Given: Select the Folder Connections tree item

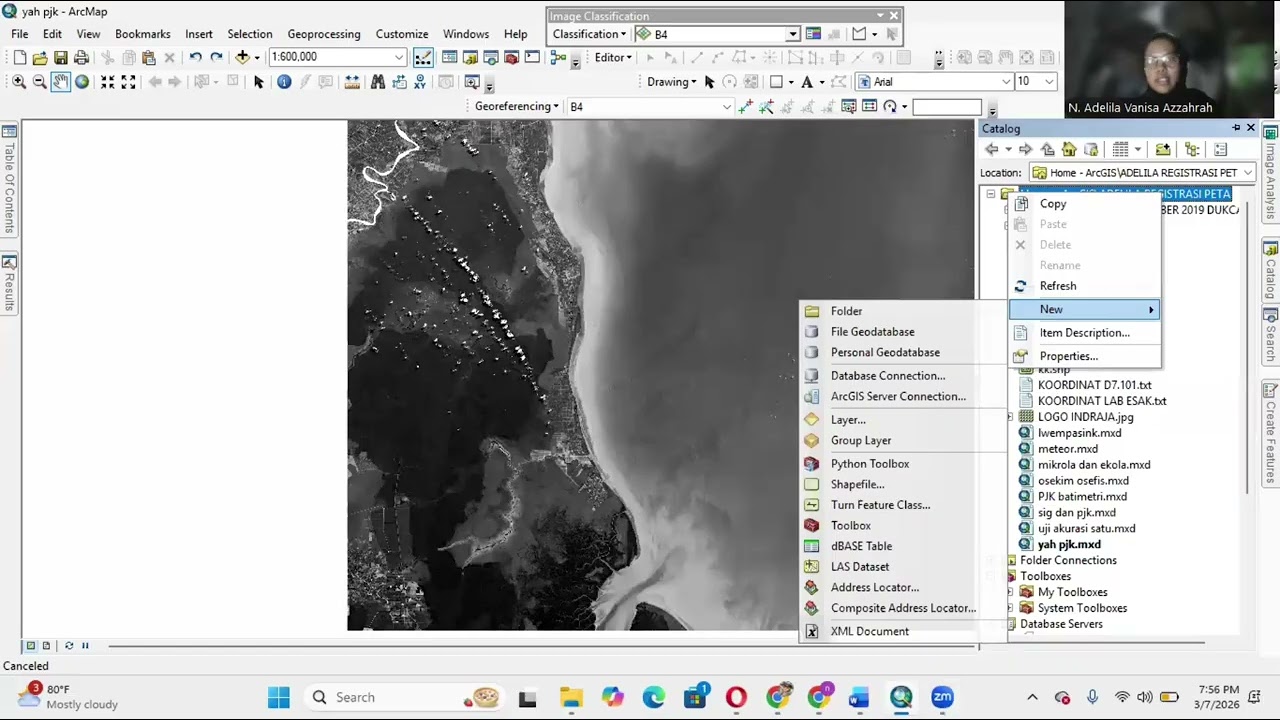Looking at the screenshot, I should click(x=1068, y=561).
